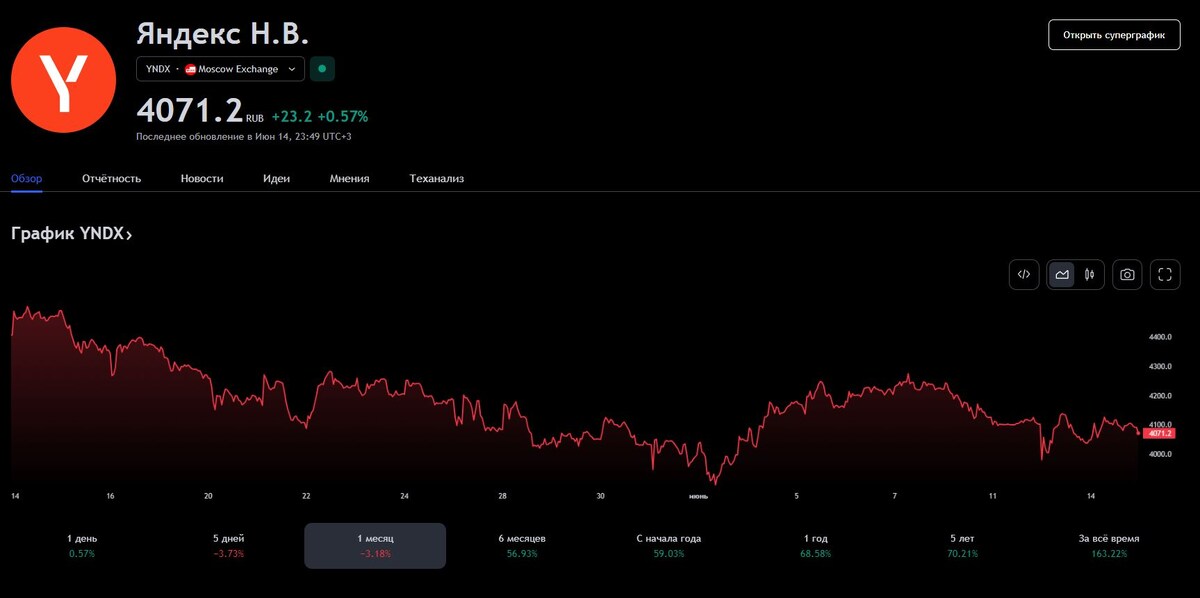Click the +23.2 +0.57% change value

tap(320, 116)
